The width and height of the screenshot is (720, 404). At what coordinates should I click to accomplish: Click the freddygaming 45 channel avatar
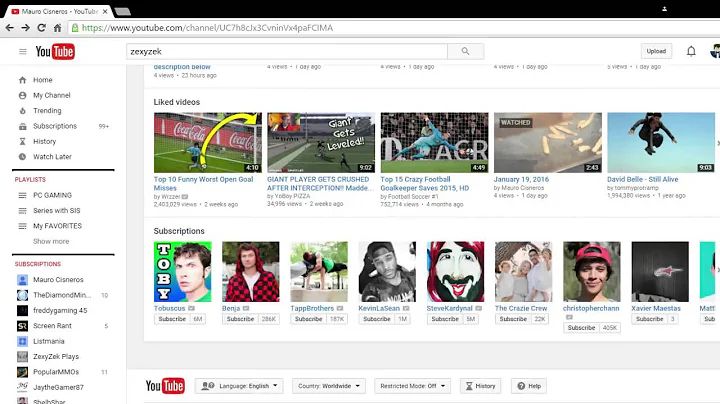point(22,310)
